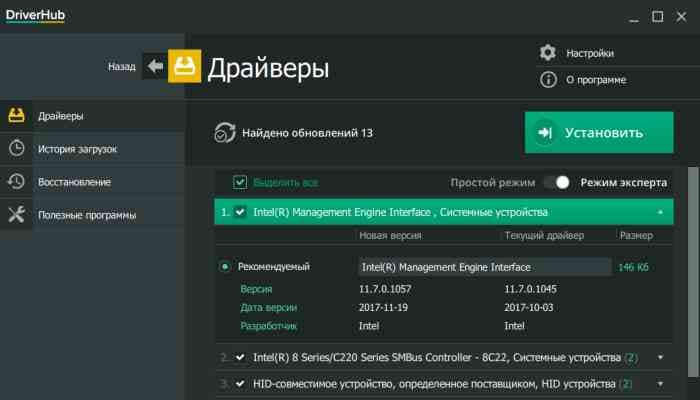Select the Recommended radio button
This screenshot has width=700, height=400.
click(x=225, y=267)
